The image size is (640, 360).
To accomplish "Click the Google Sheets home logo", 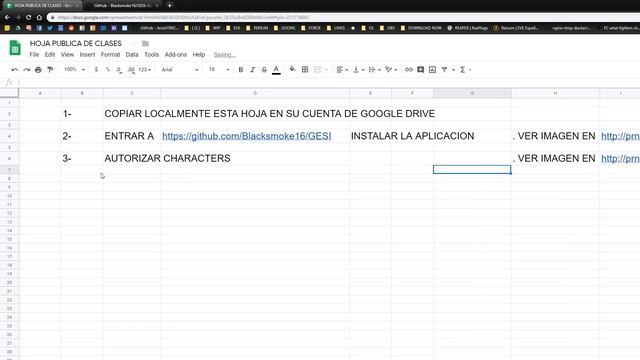I will [15, 48].
